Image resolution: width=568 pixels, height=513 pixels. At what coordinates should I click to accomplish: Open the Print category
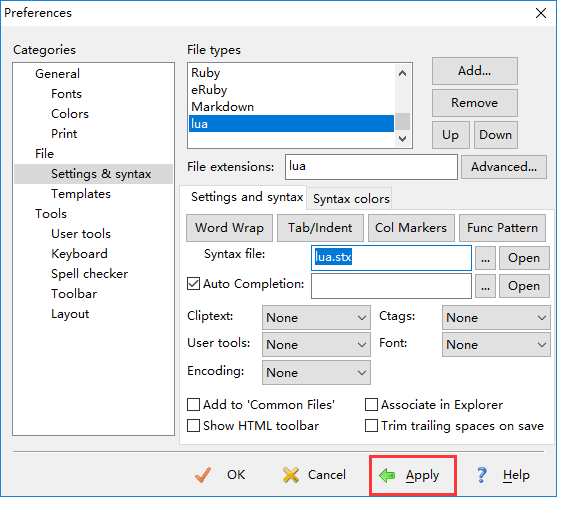coord(64,134)
